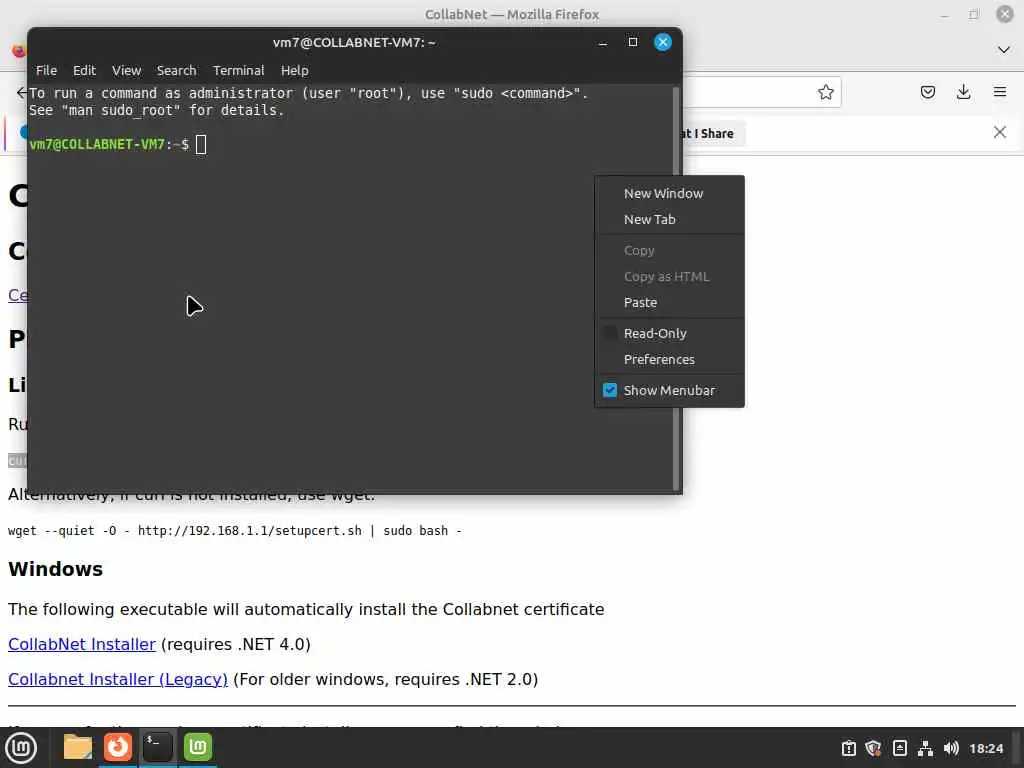Open the clock showing 18:24

[x=985, y=748]
